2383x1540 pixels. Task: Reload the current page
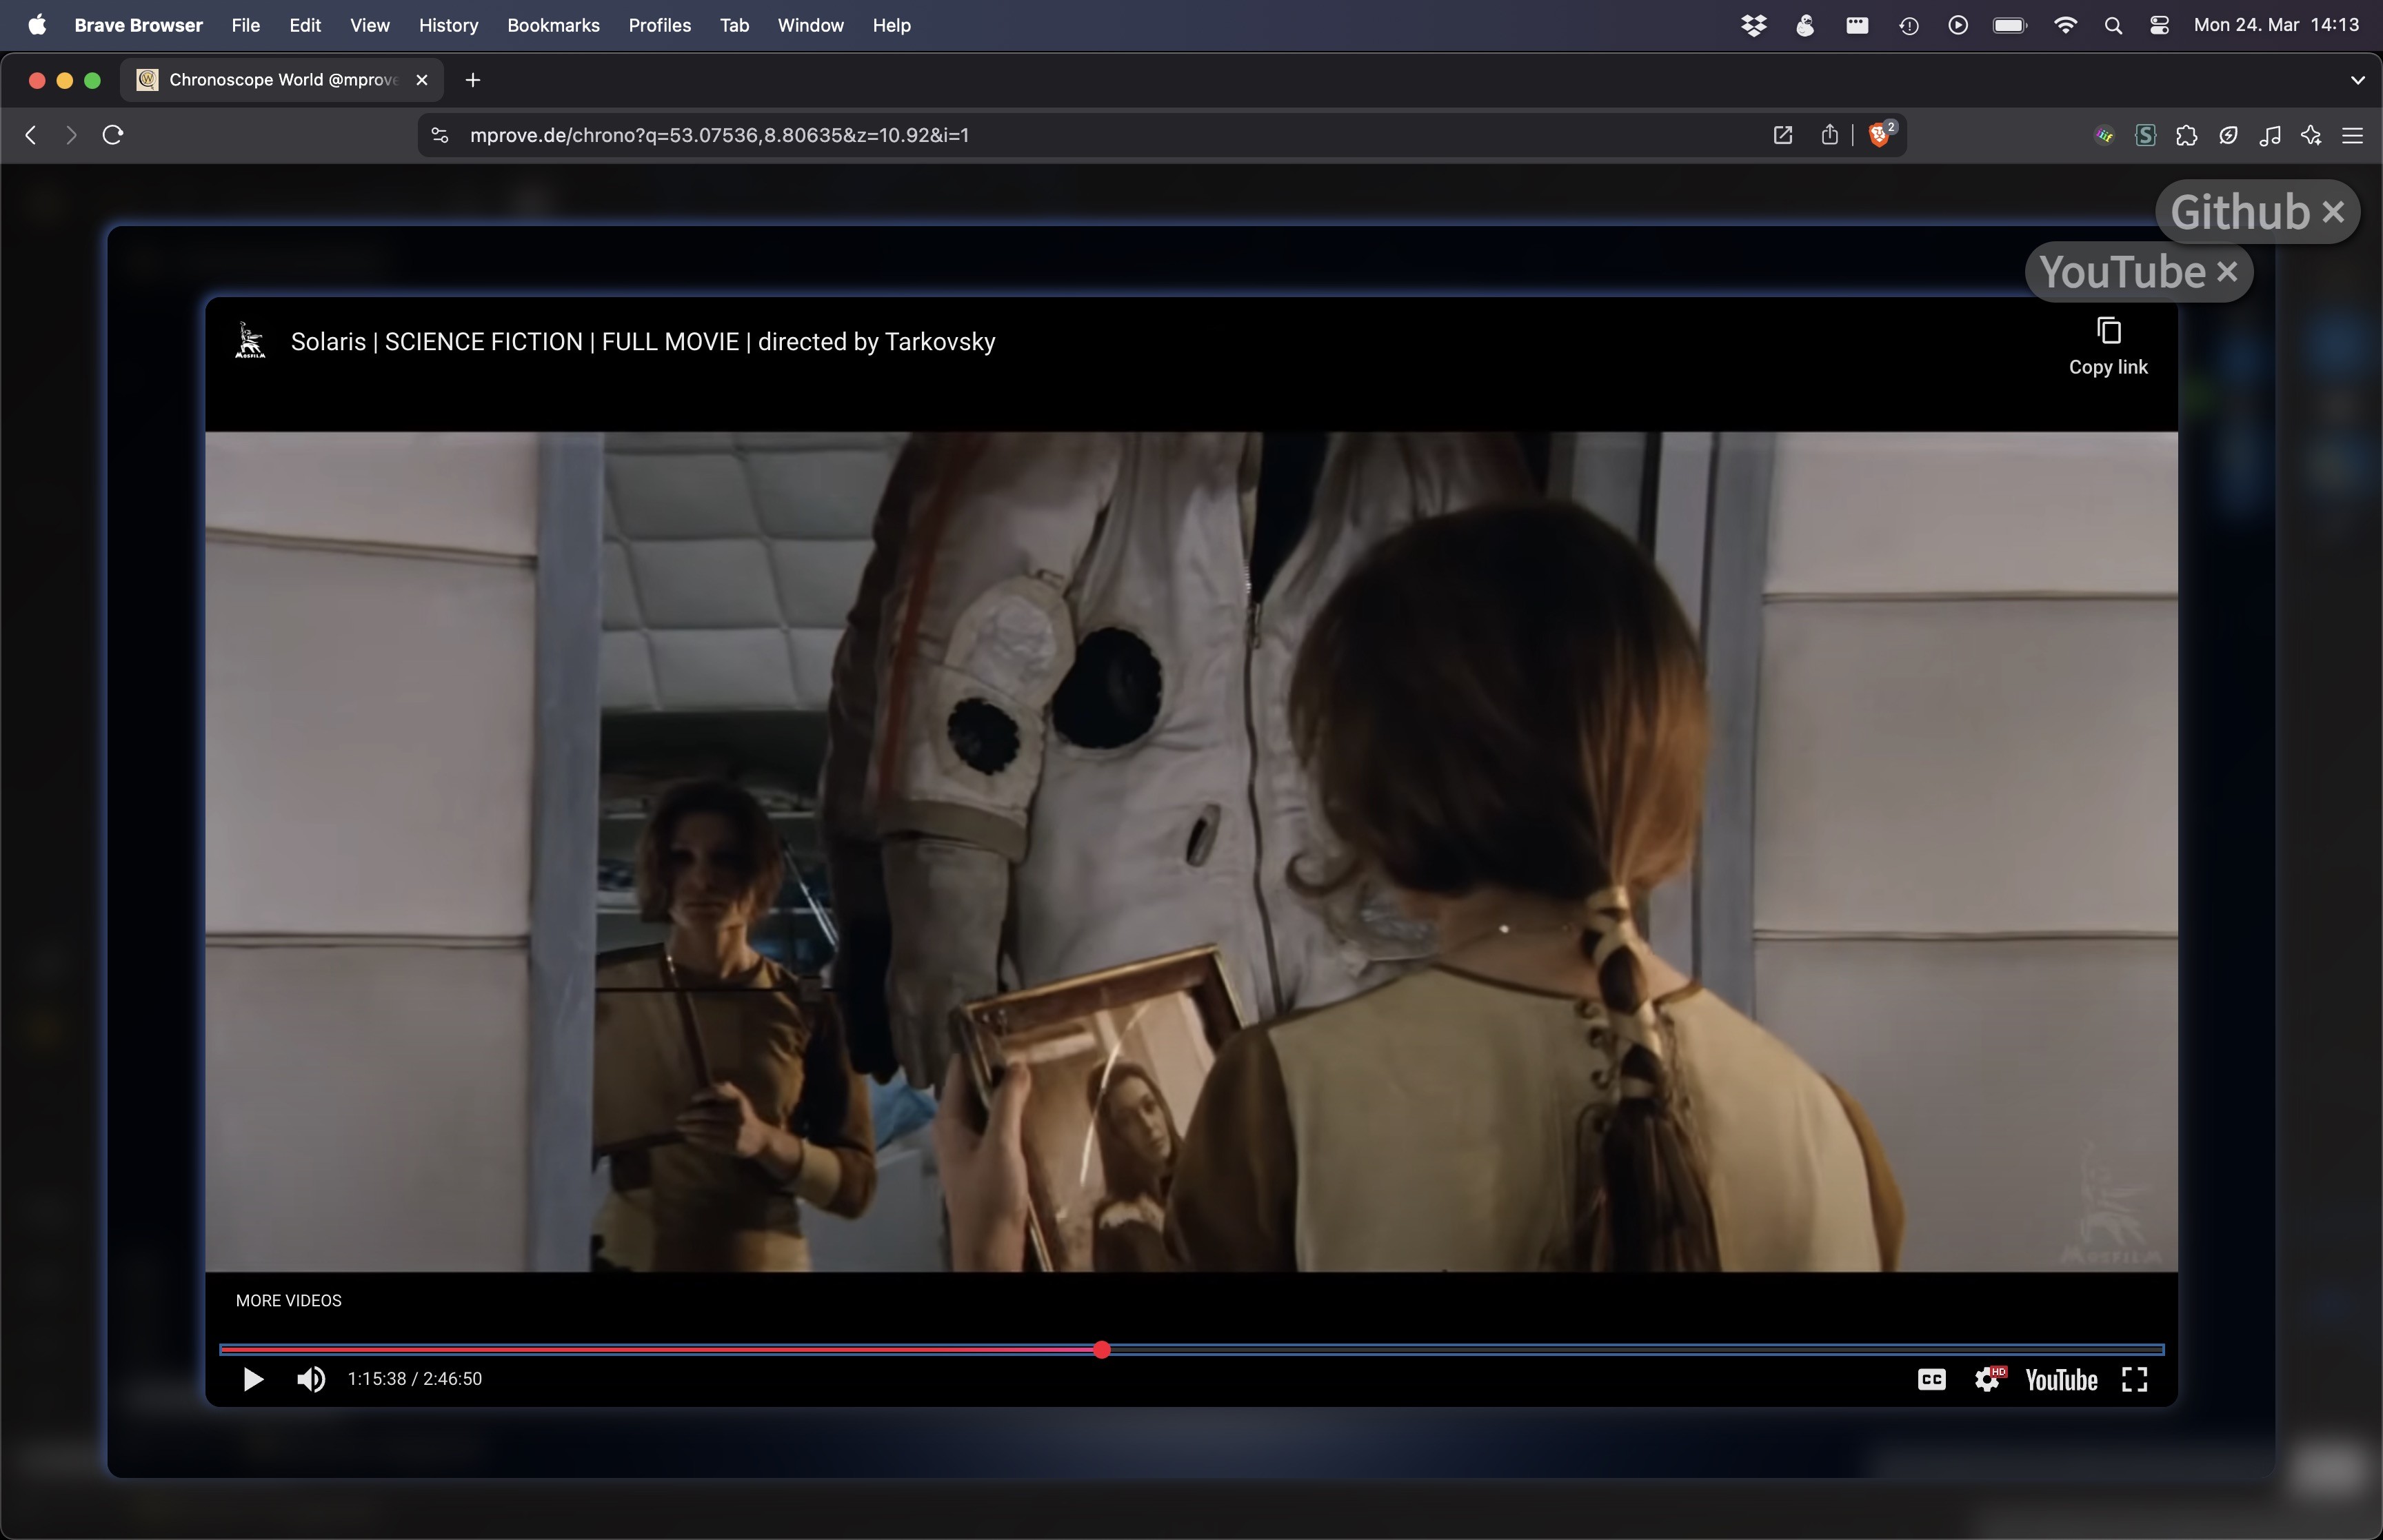pyautogui.click(x=113, y=135)
